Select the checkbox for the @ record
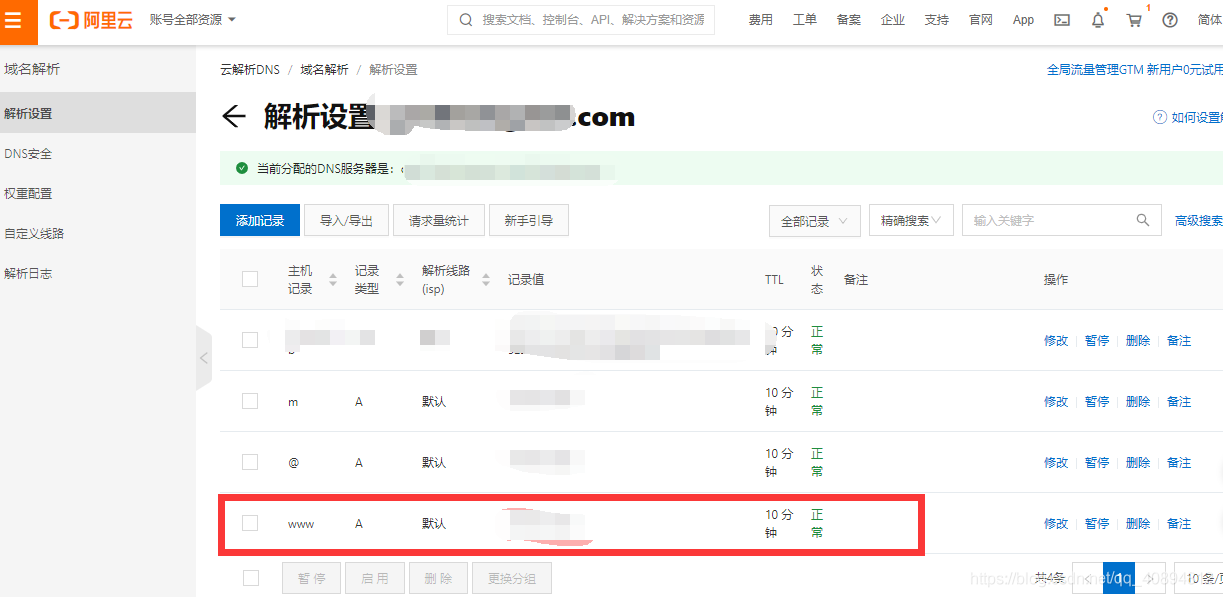The height and width of the screenshot is (597, 1223). pyautogui.click(x=250, y=462)
